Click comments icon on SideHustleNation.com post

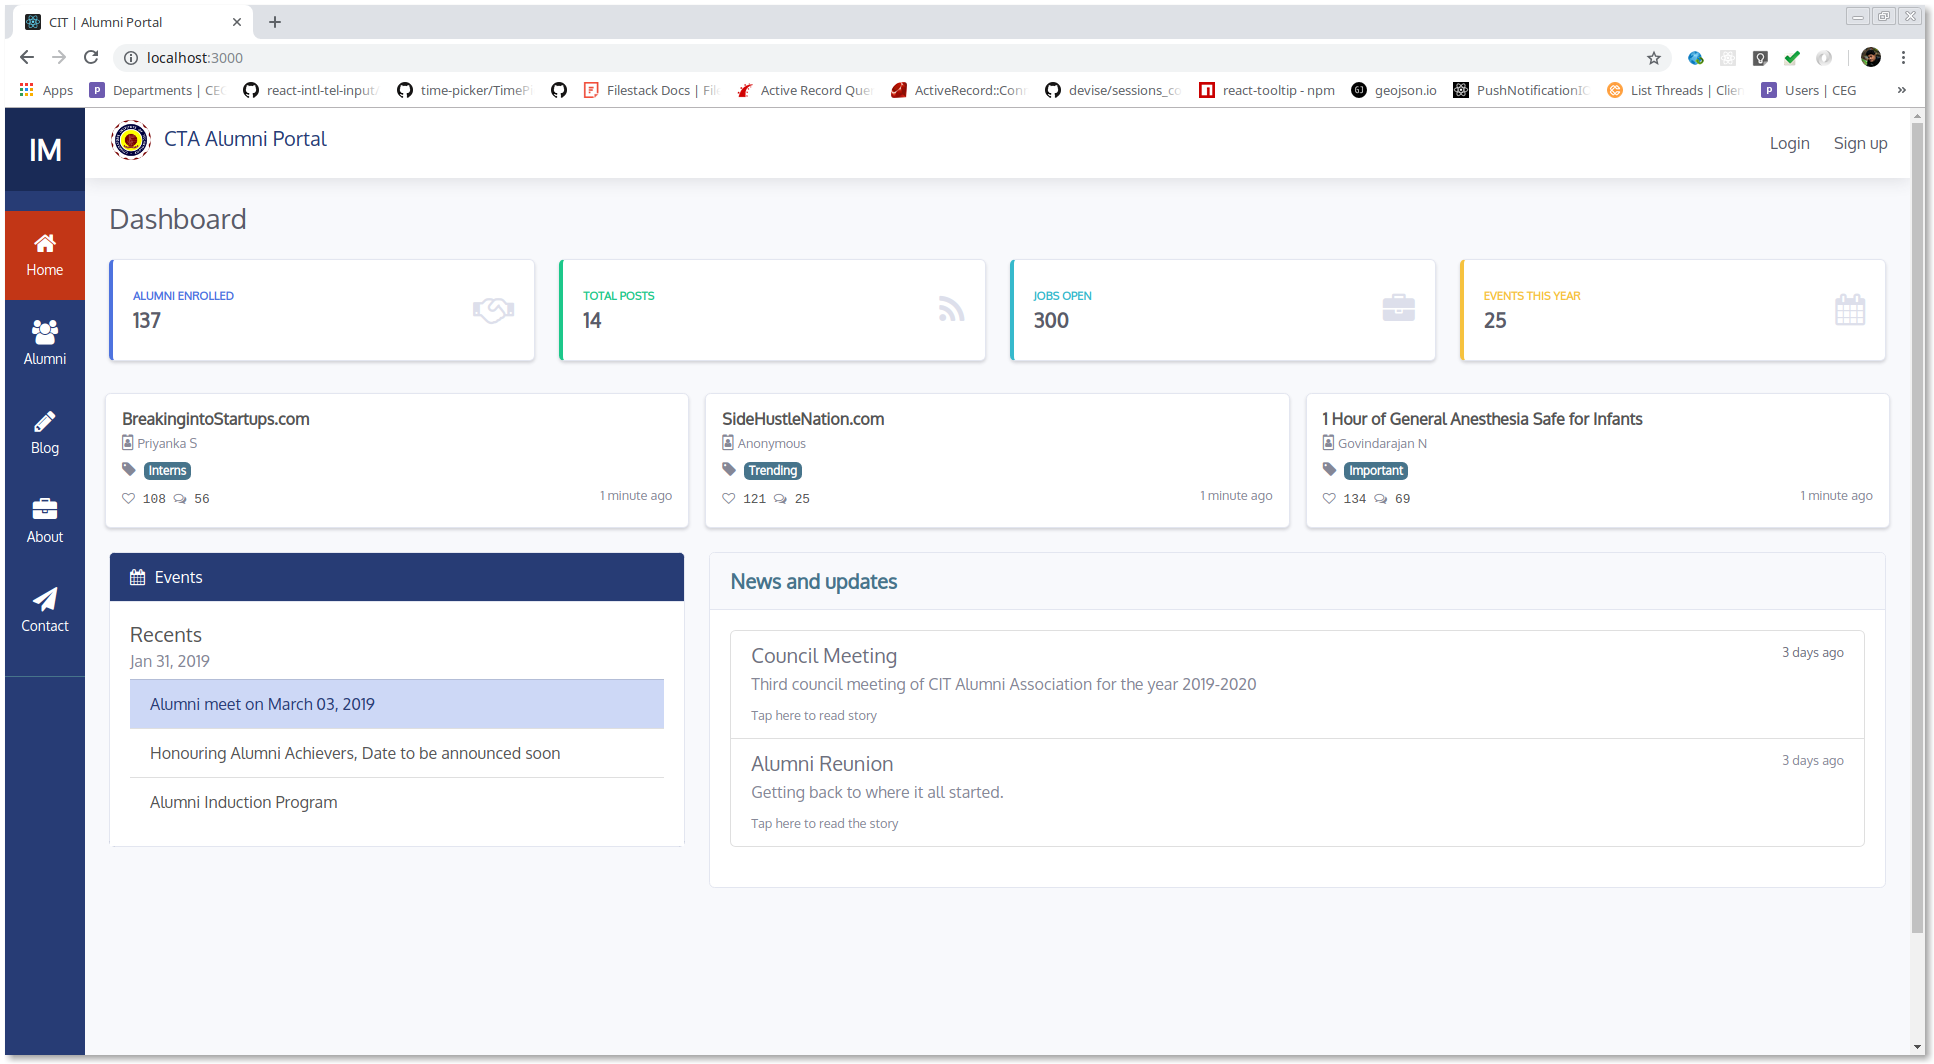780,498
